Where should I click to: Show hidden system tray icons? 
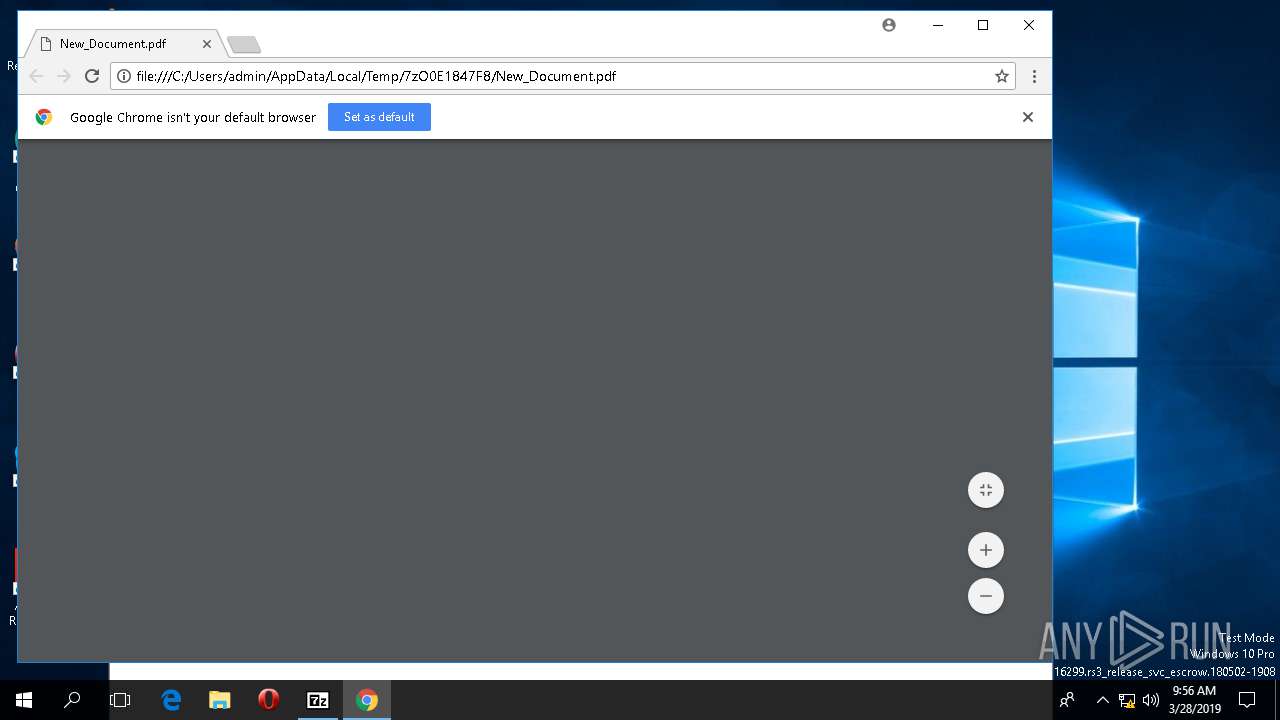click(1102, 700)
